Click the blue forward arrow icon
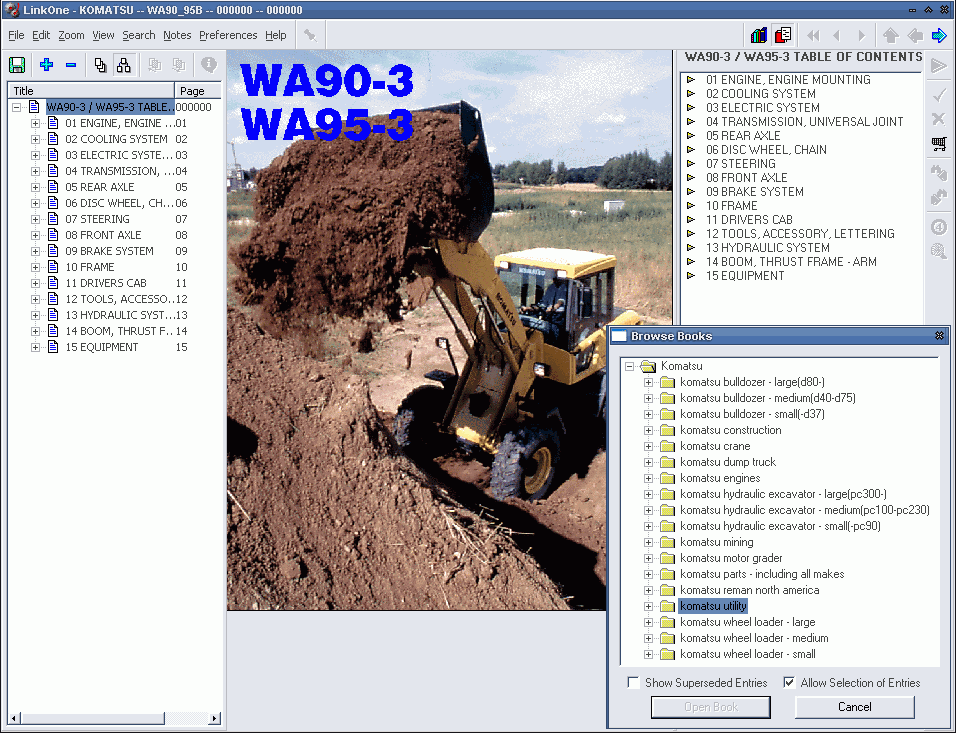Viewport: 956px width, 733px height. 939,35
